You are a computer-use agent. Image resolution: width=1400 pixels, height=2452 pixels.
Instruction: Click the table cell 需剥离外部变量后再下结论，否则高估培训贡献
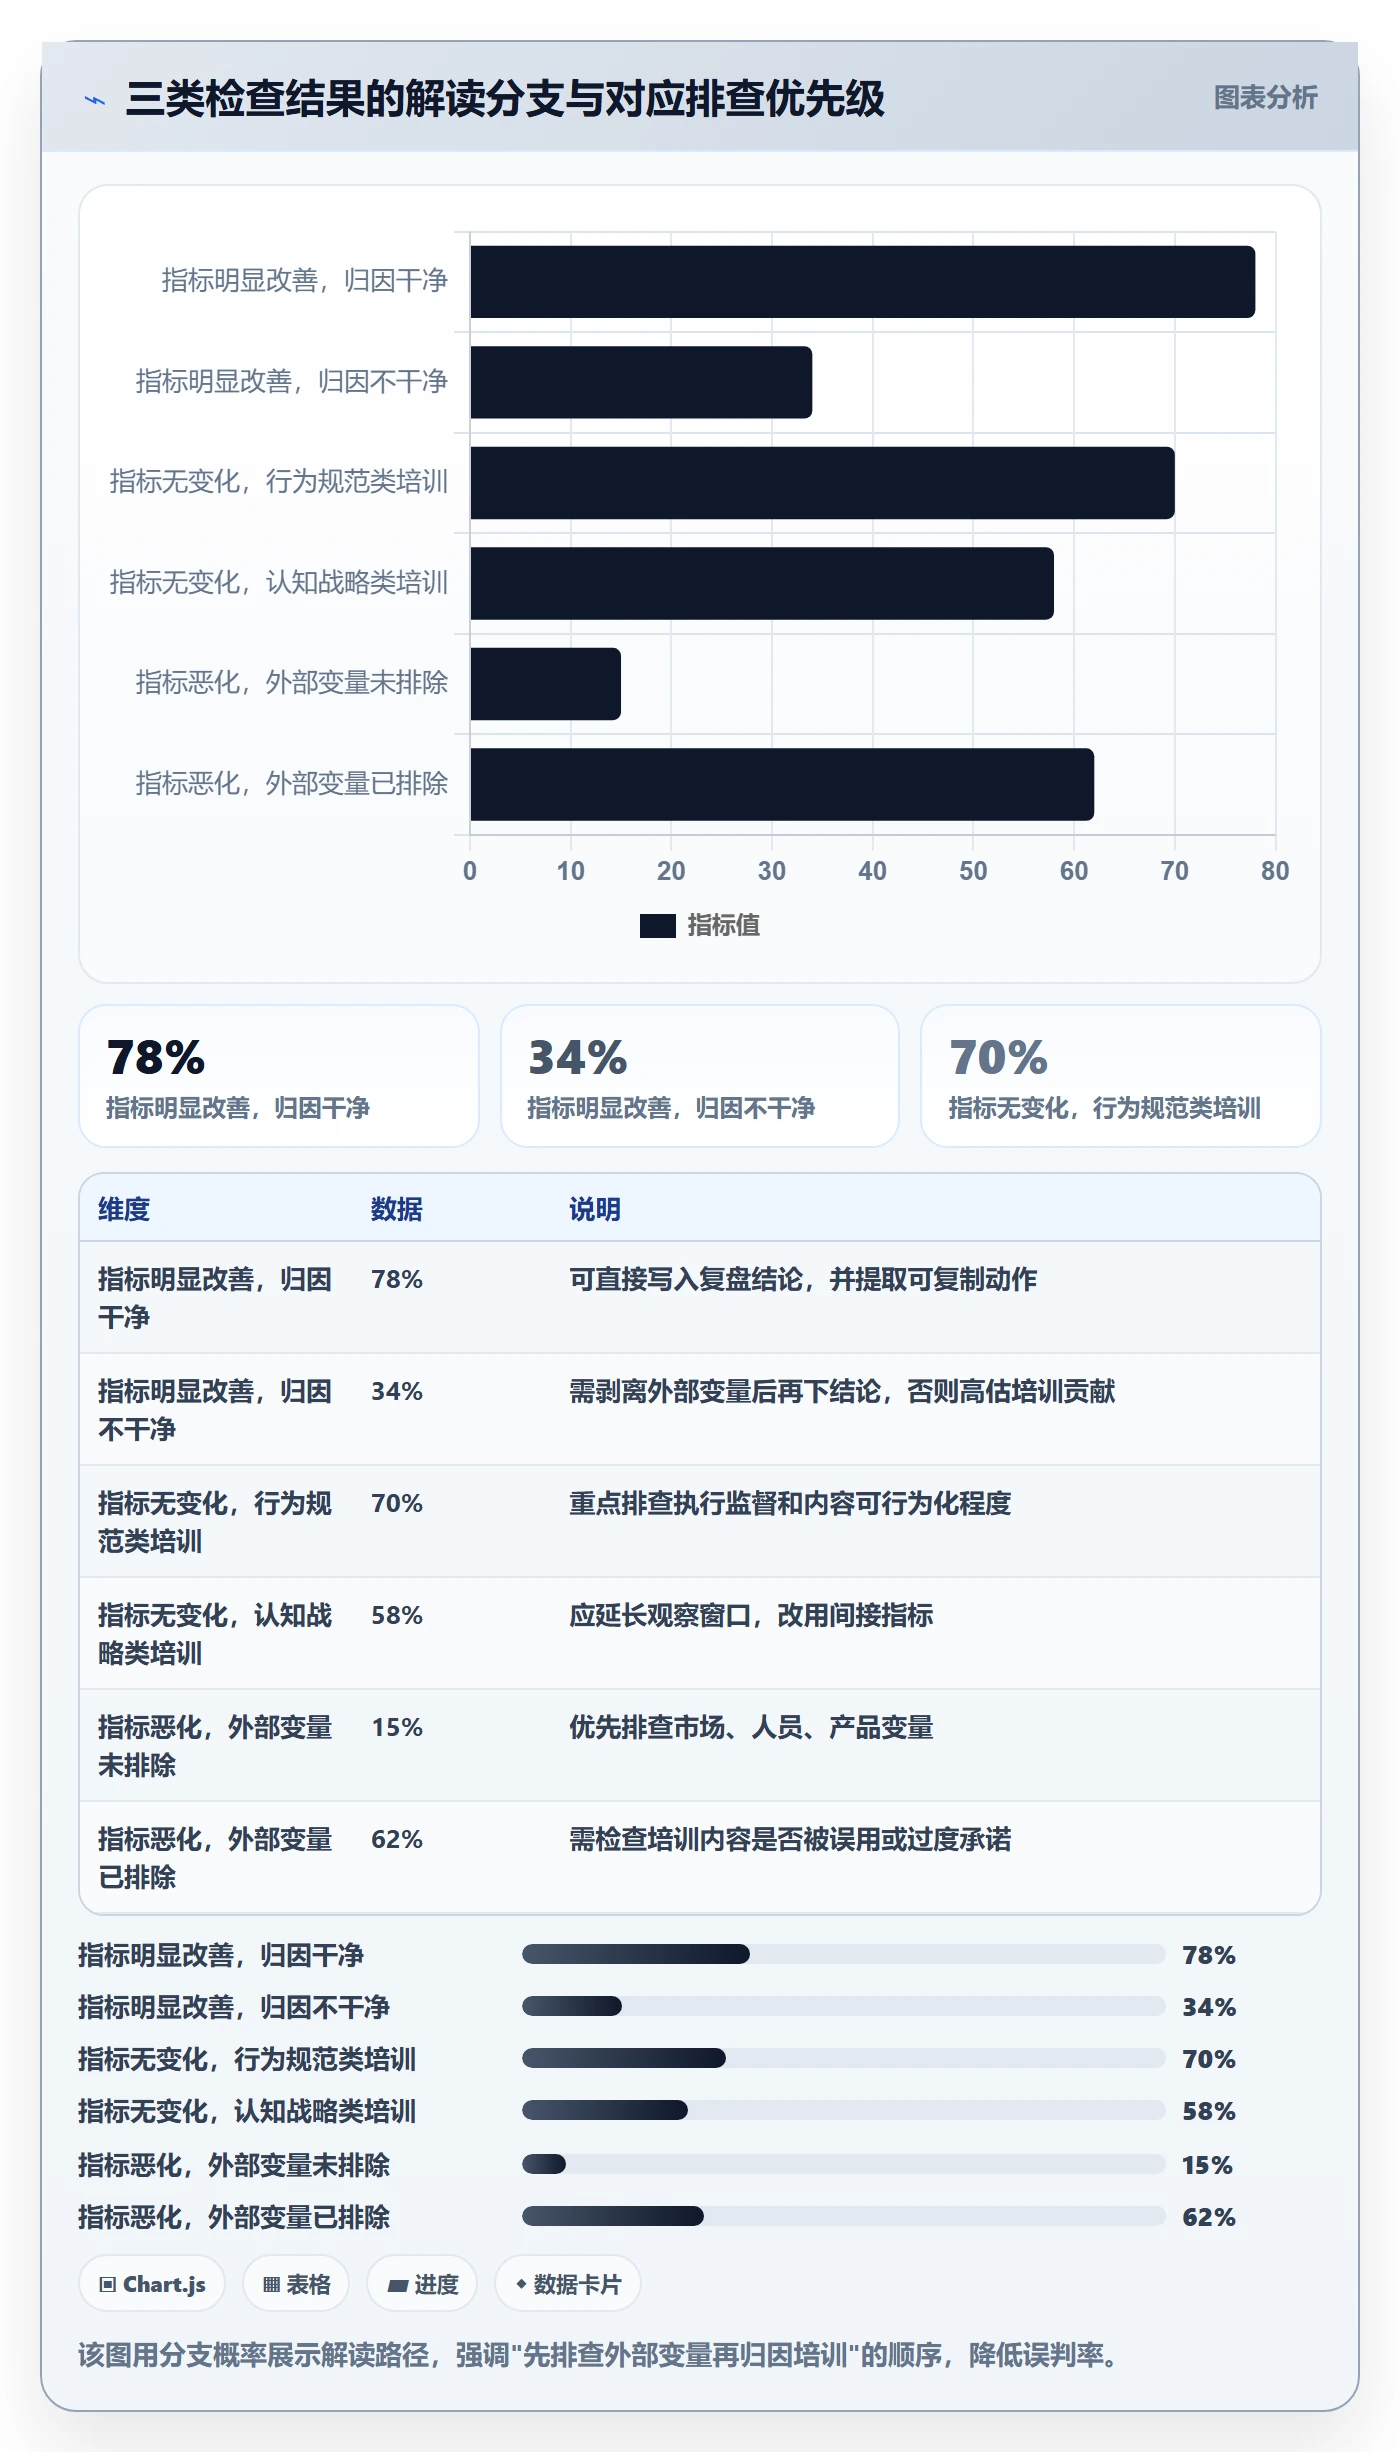click(x=842, y=1391)
